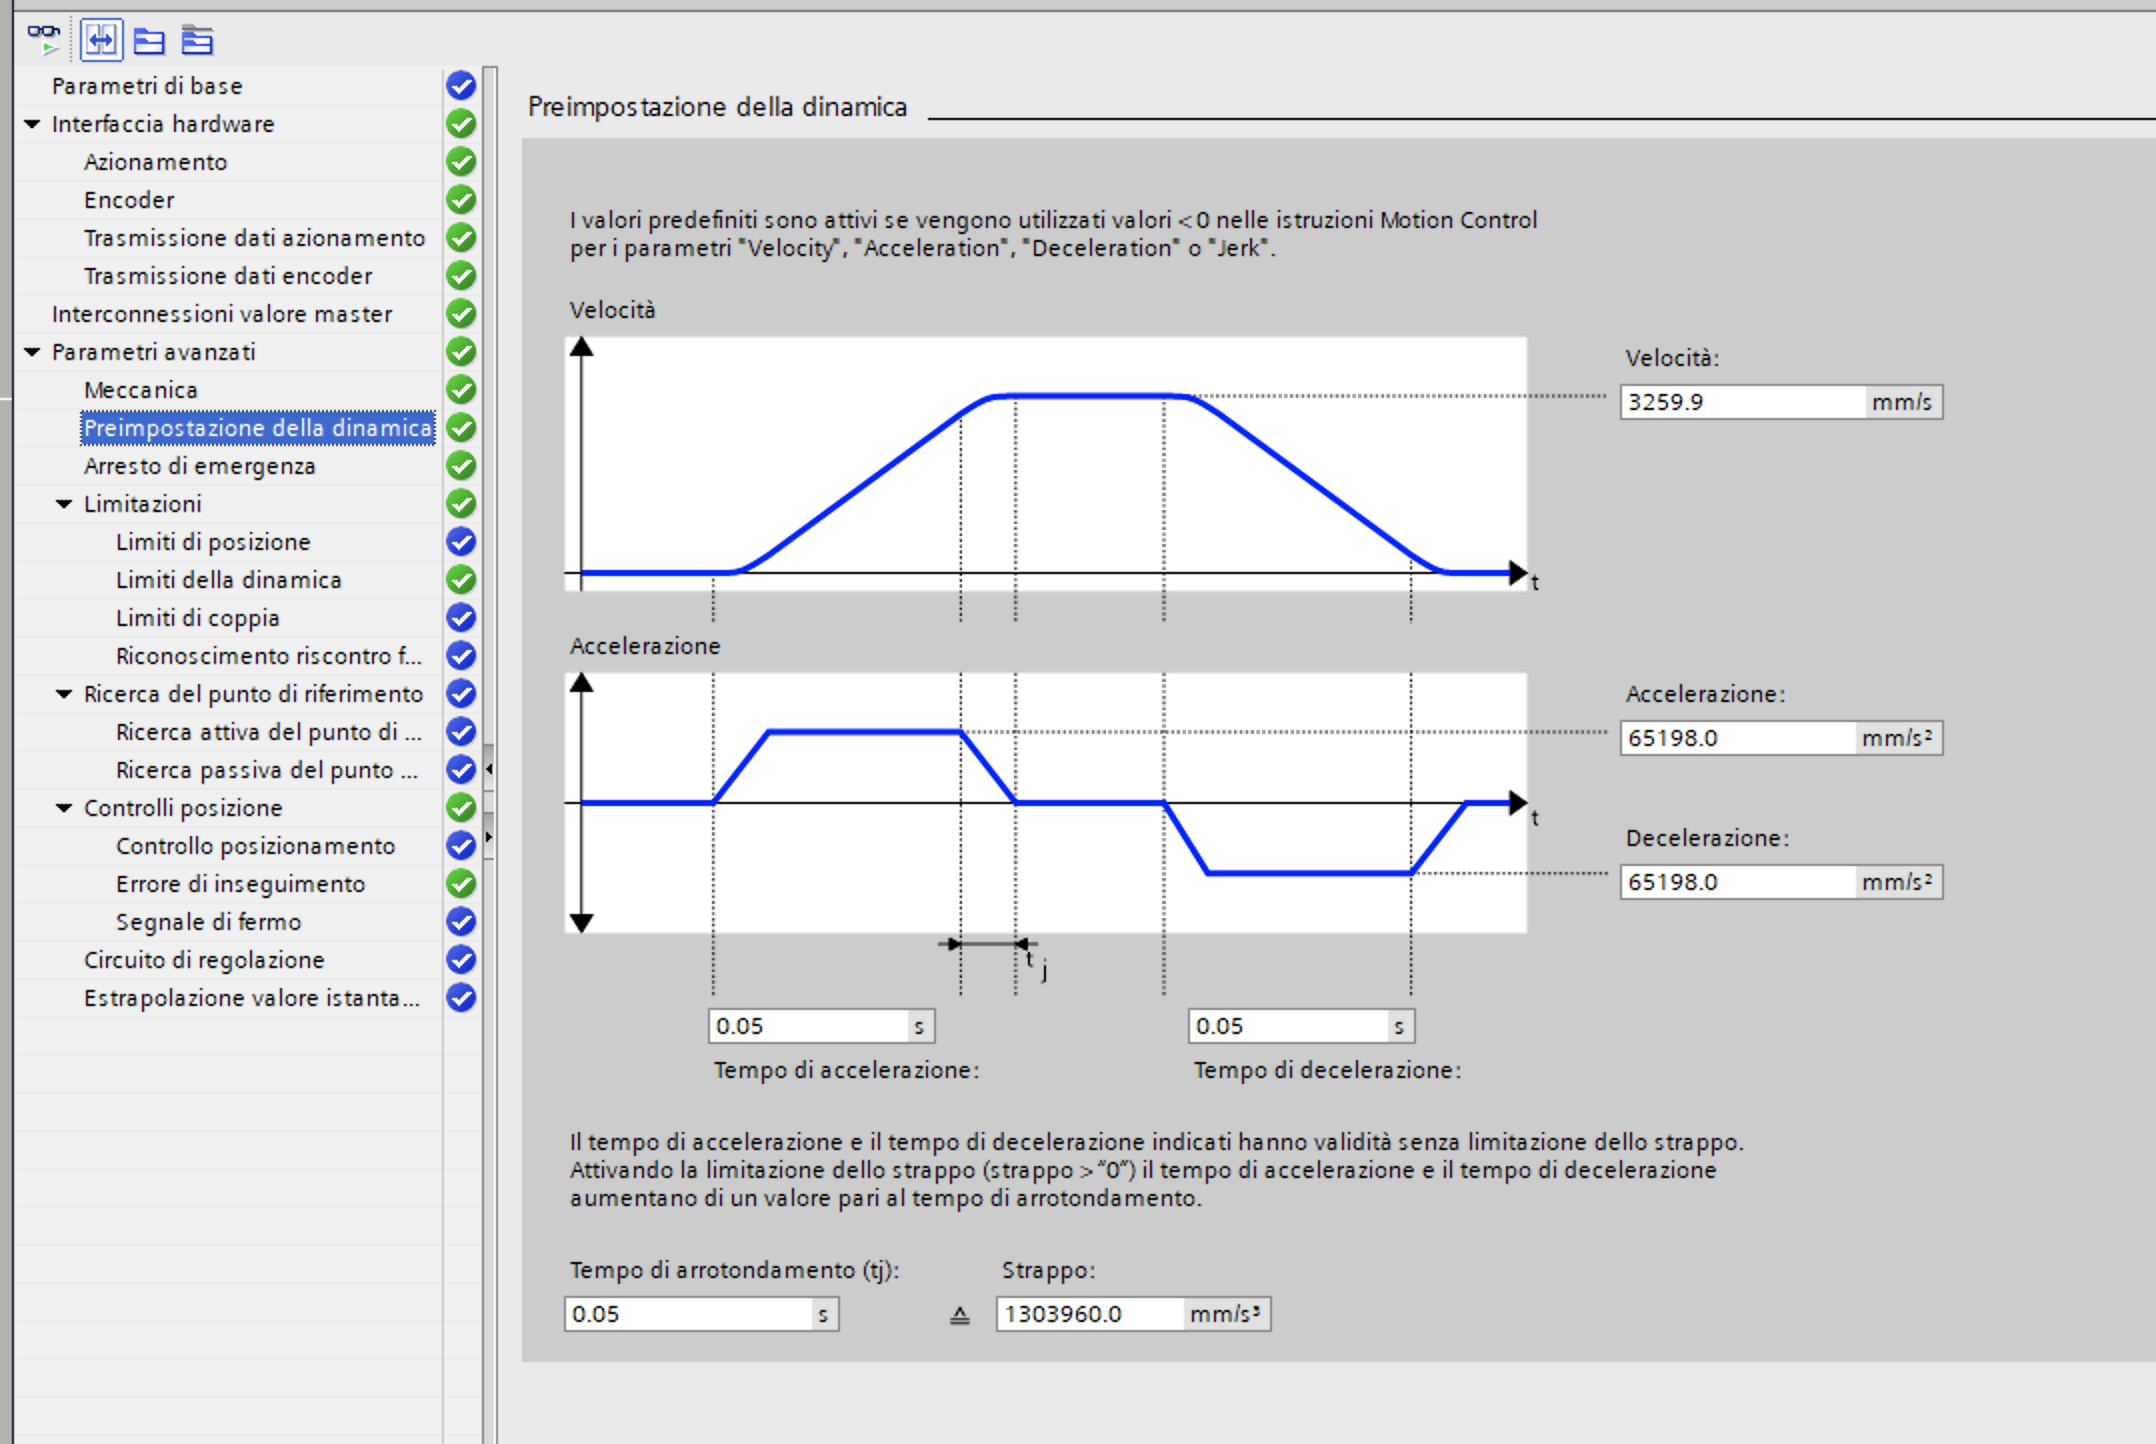Collapse the Controlli posizione node
Screen dimensions: 2156x1444
pos(65,808)
